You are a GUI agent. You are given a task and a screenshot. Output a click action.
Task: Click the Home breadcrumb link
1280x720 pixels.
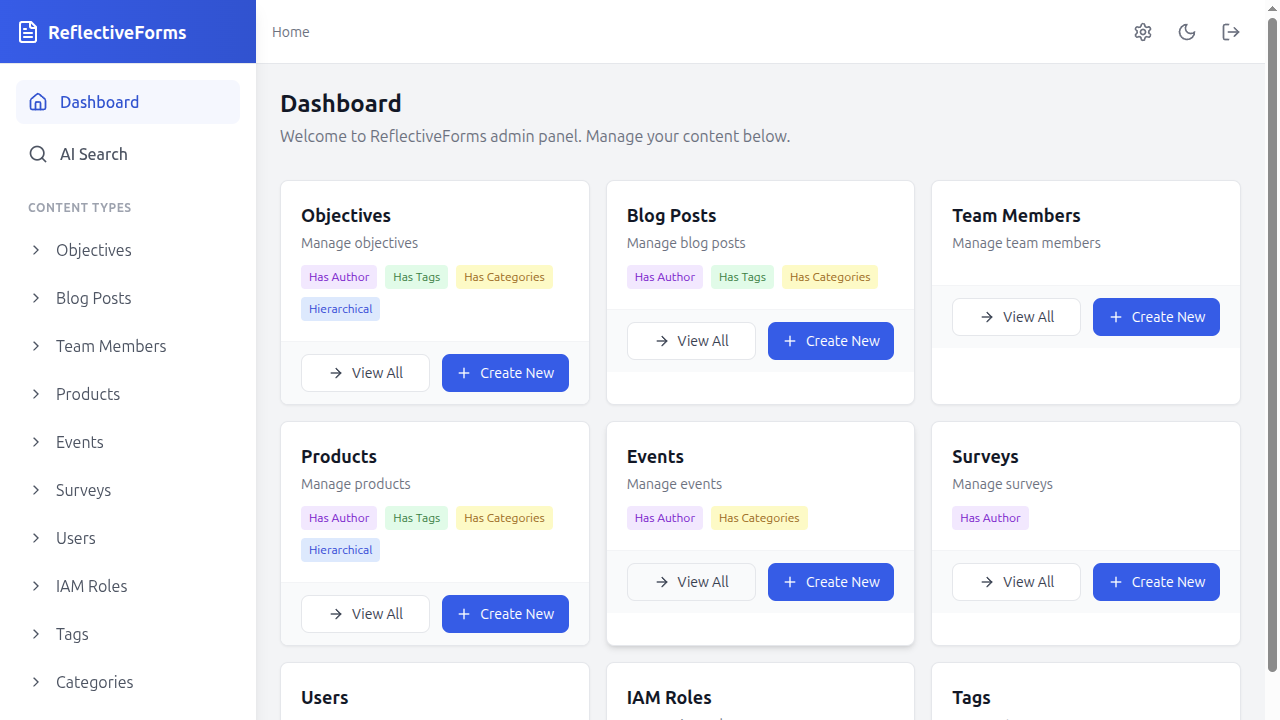(x=291, y=32)
